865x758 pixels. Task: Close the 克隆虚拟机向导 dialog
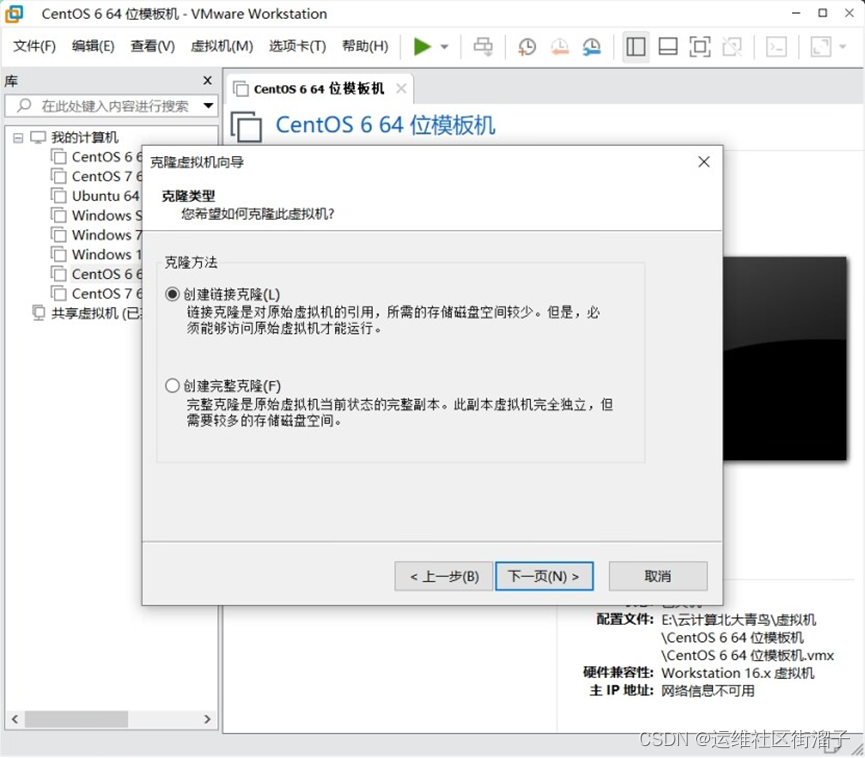point(704,162)
